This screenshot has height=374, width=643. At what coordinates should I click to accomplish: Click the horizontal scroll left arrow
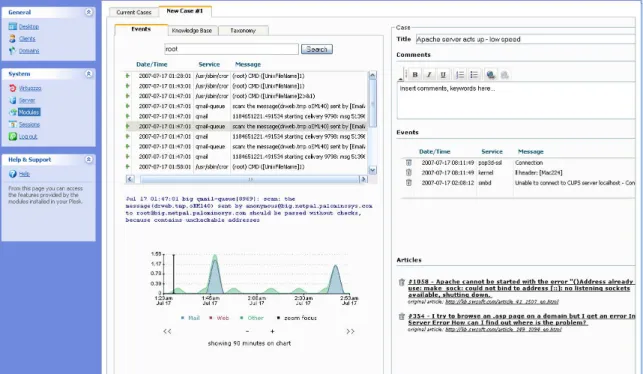tap(130, 179)
